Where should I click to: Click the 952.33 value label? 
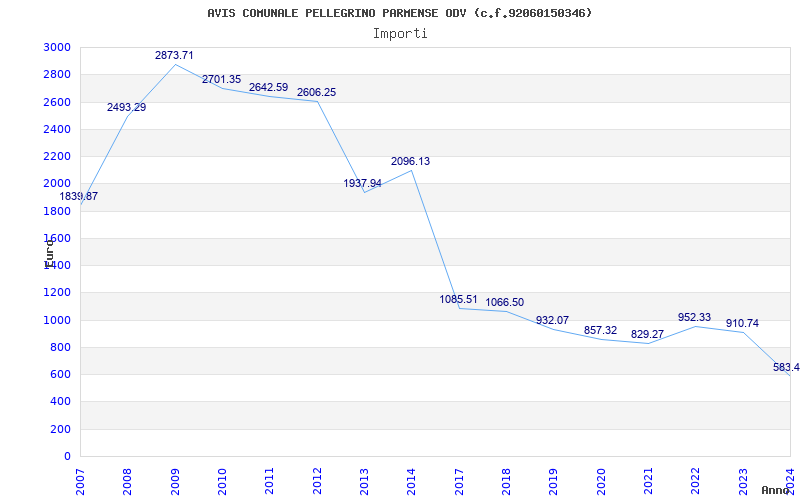[x=694, y=317]
